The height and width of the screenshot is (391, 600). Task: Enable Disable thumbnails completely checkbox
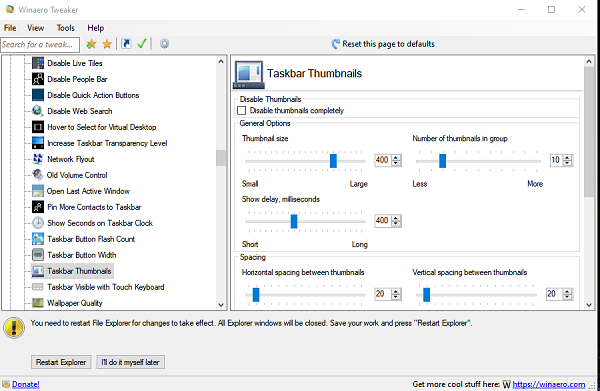241,111
